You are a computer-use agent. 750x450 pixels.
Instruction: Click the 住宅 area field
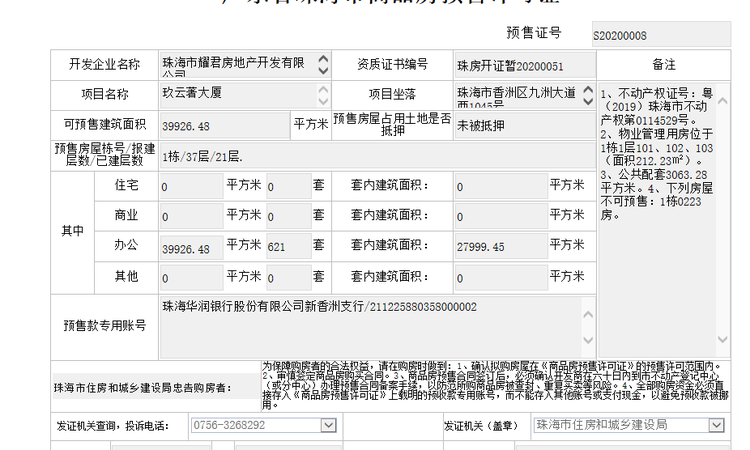191,186
